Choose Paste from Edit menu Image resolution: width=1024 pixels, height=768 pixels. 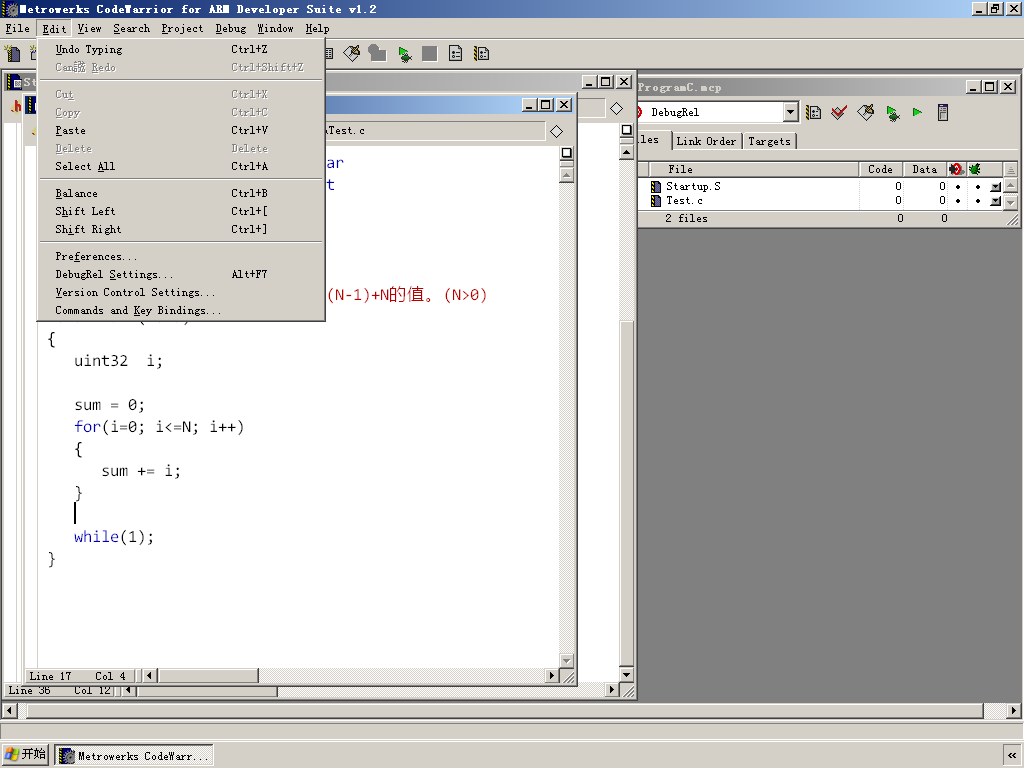coord(181,131)
